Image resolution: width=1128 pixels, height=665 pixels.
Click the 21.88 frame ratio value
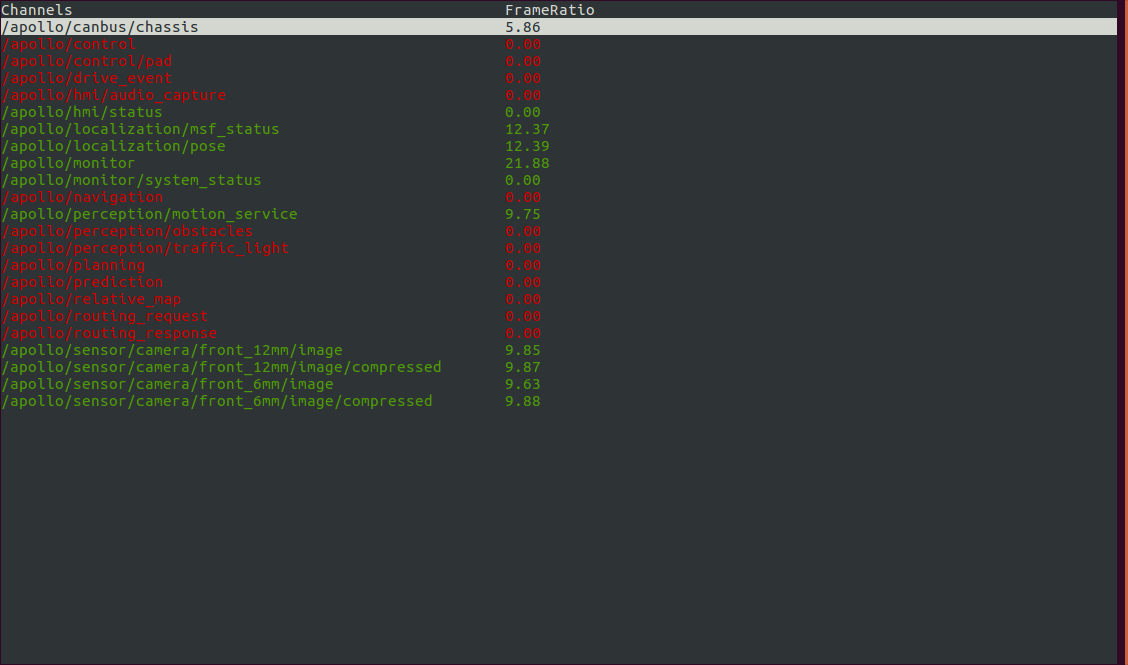click(x=527, y=163)
